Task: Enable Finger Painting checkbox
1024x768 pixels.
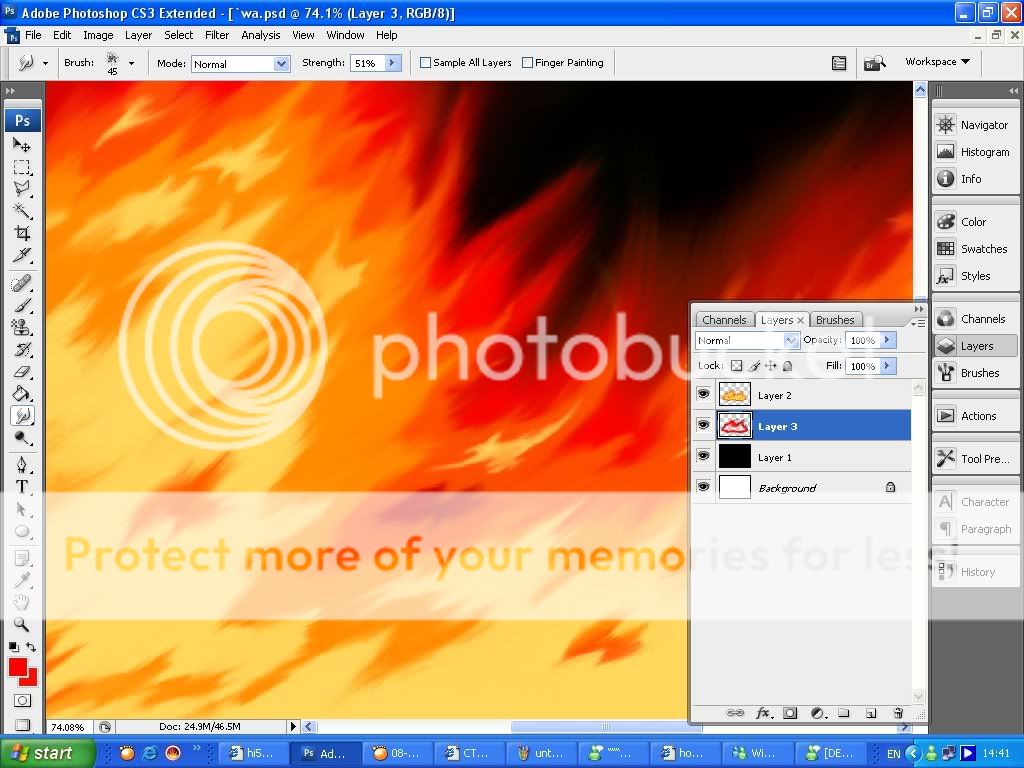Action: click(x=527, y=63)
